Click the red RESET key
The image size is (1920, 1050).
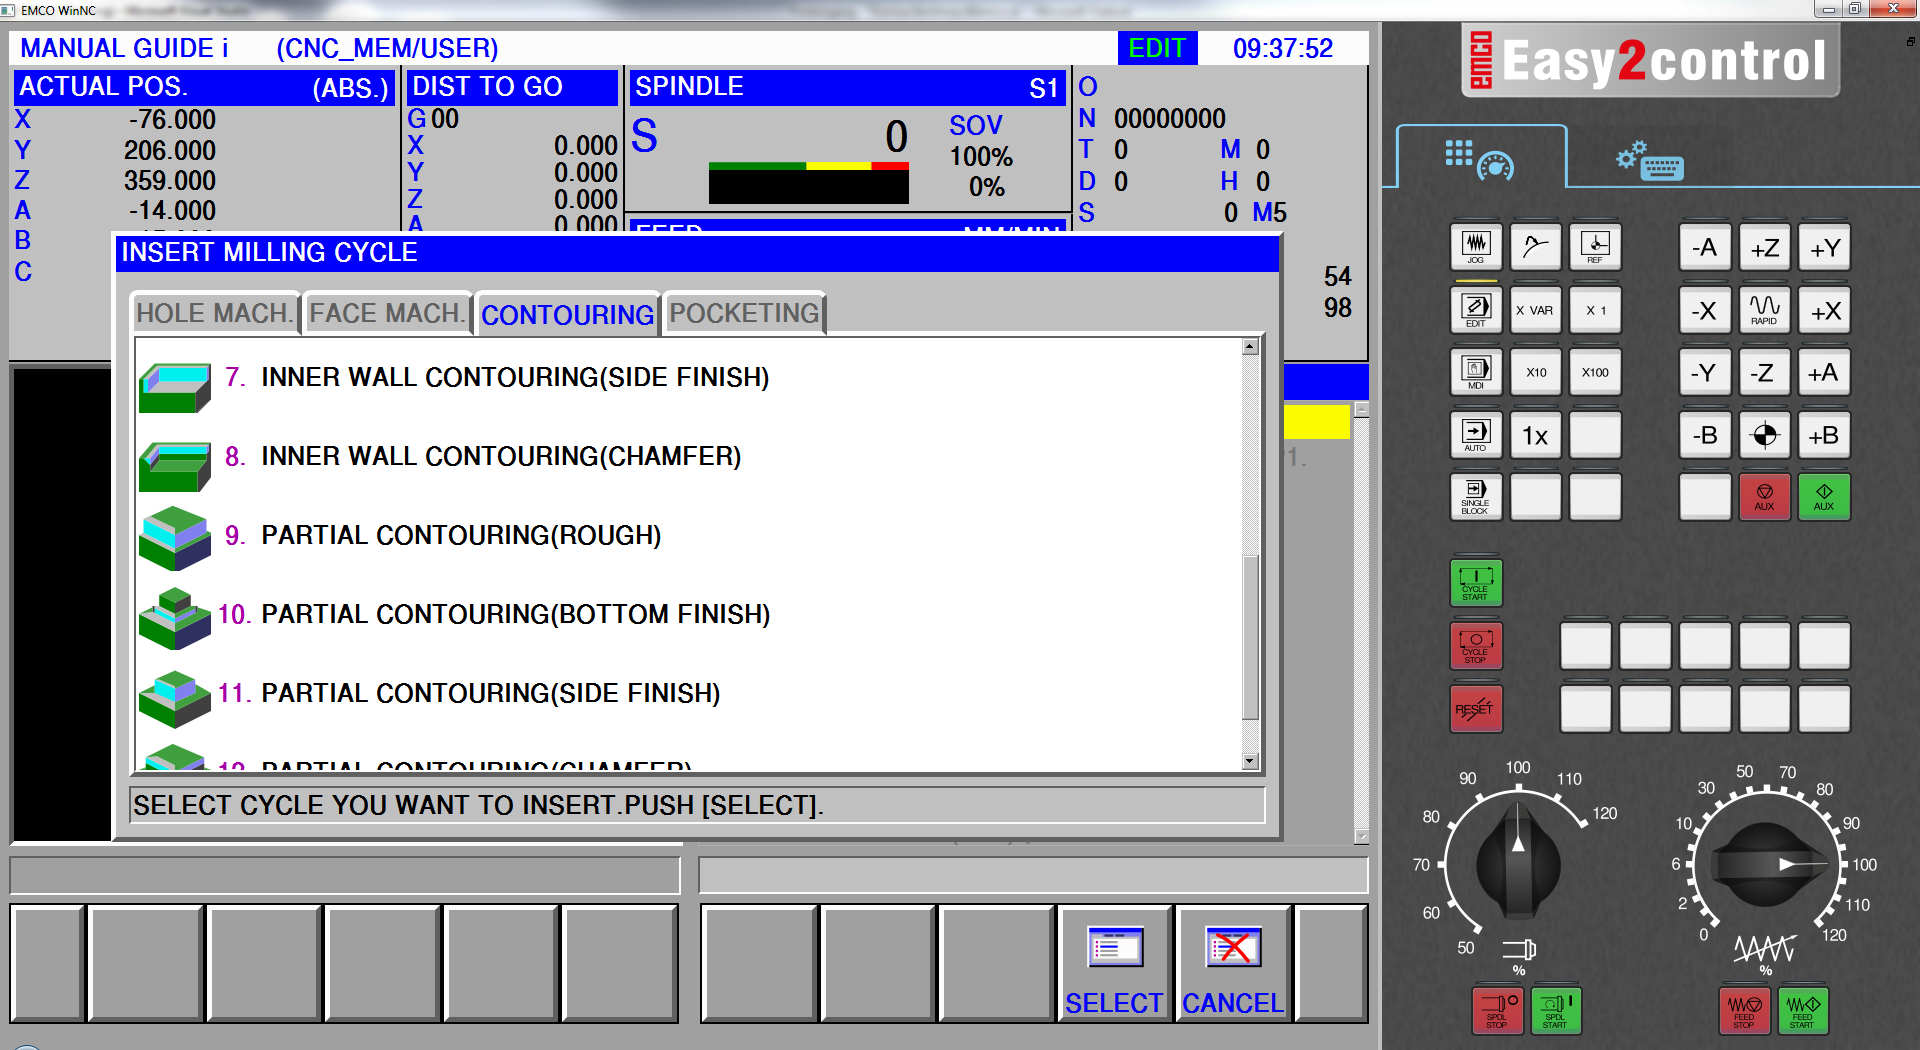pos(1476,708)
